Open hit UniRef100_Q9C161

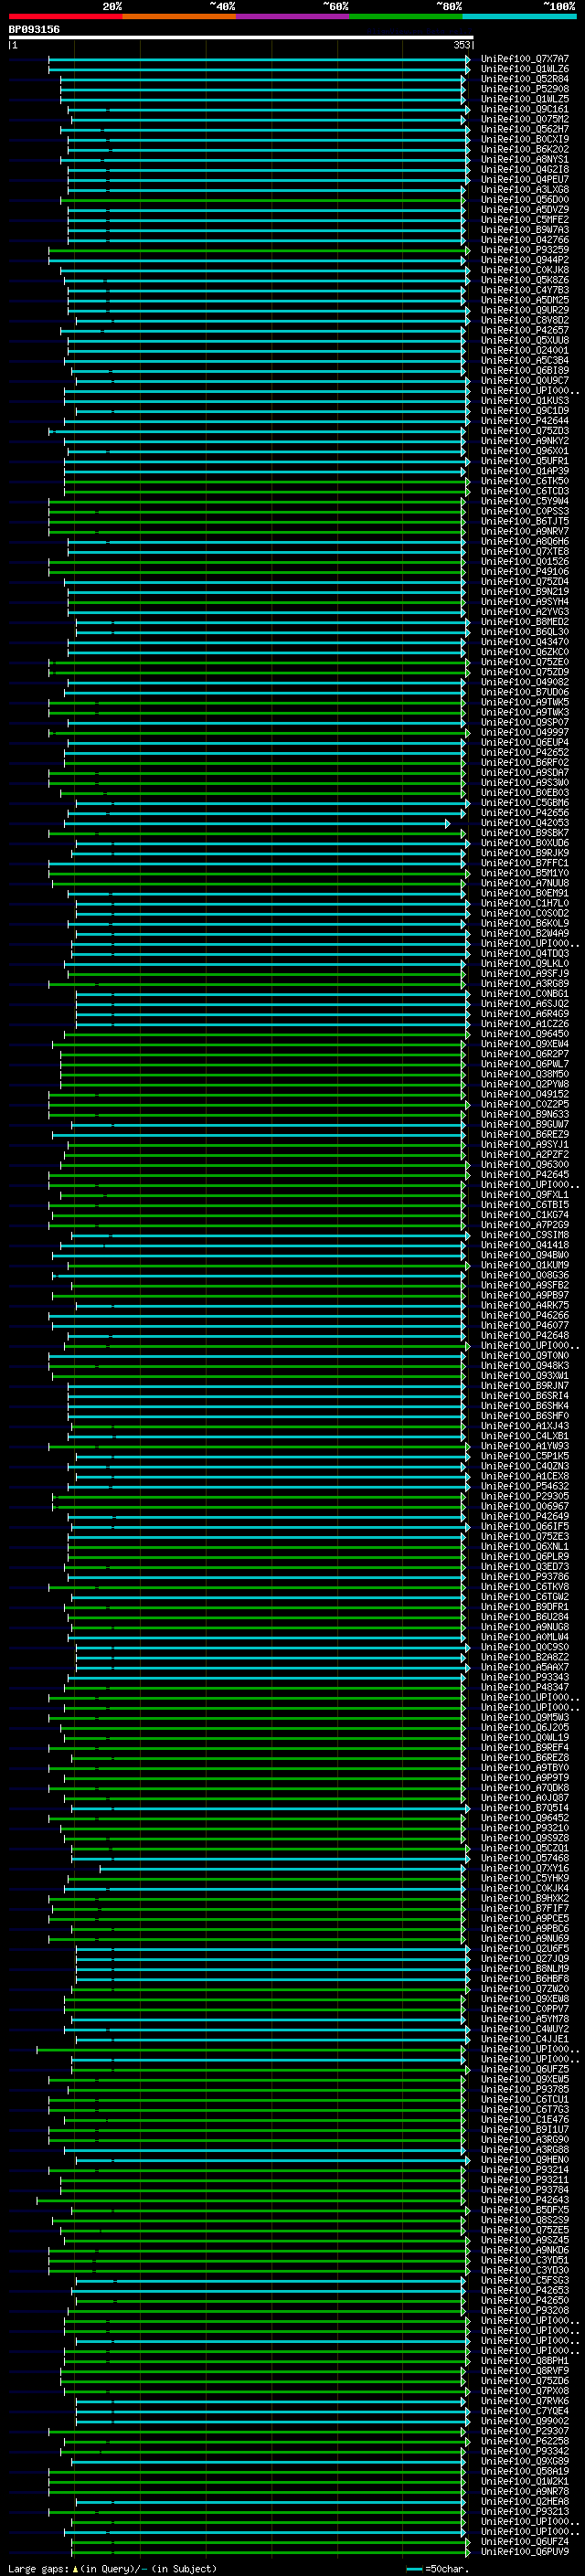click(x=524, y=109)
